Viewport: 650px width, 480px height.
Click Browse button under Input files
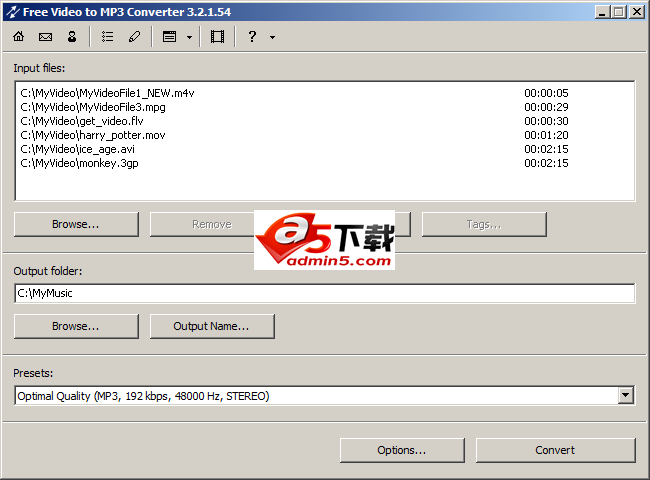pyautogui.click(x=76, y=224)
